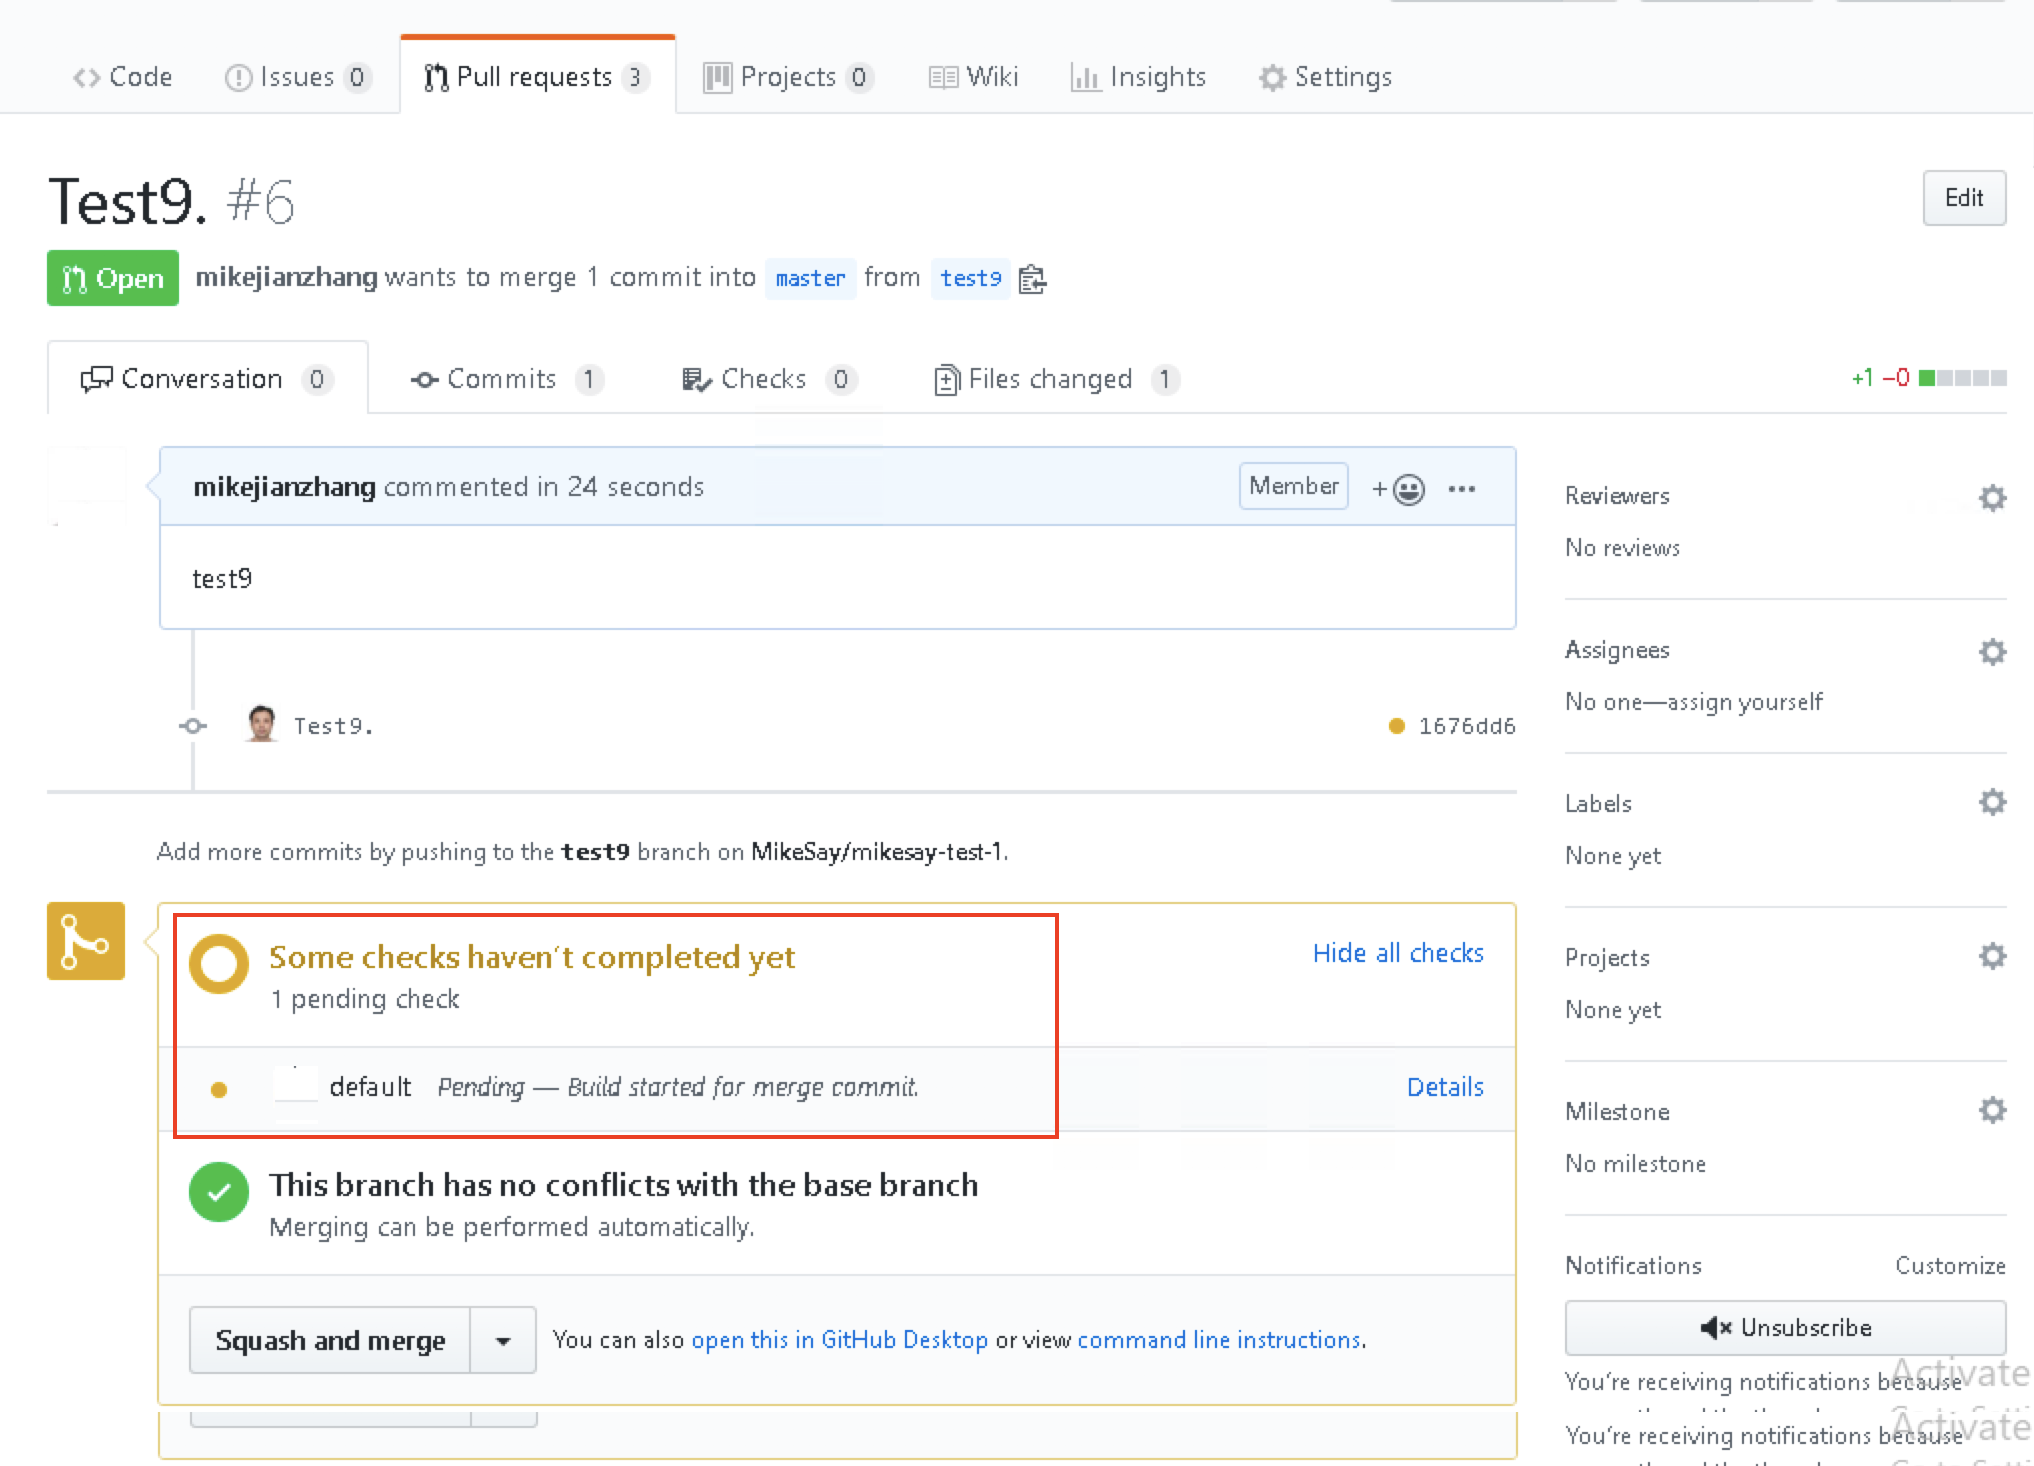Open the Milestone gear settings
Viewport: 2034px width, 1466px height.
1992,1110
